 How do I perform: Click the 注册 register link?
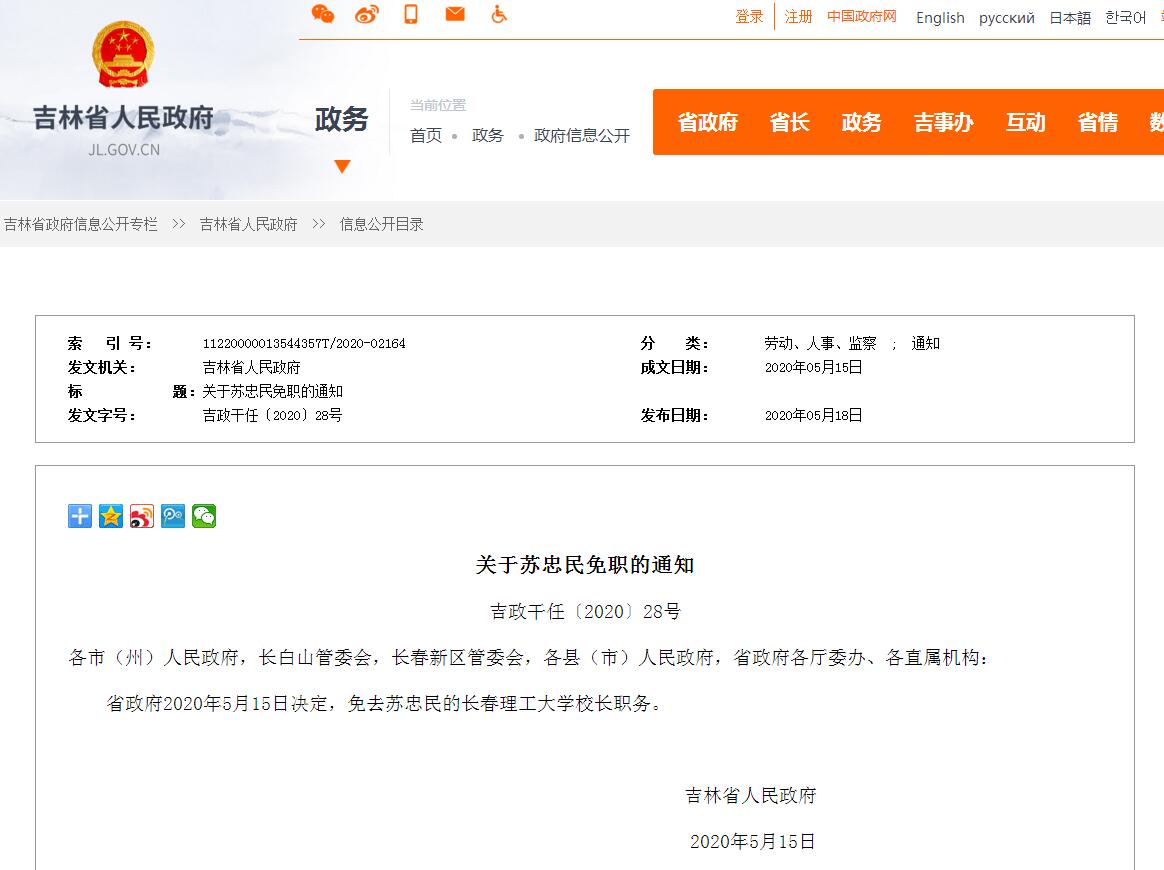pos(798,17)
